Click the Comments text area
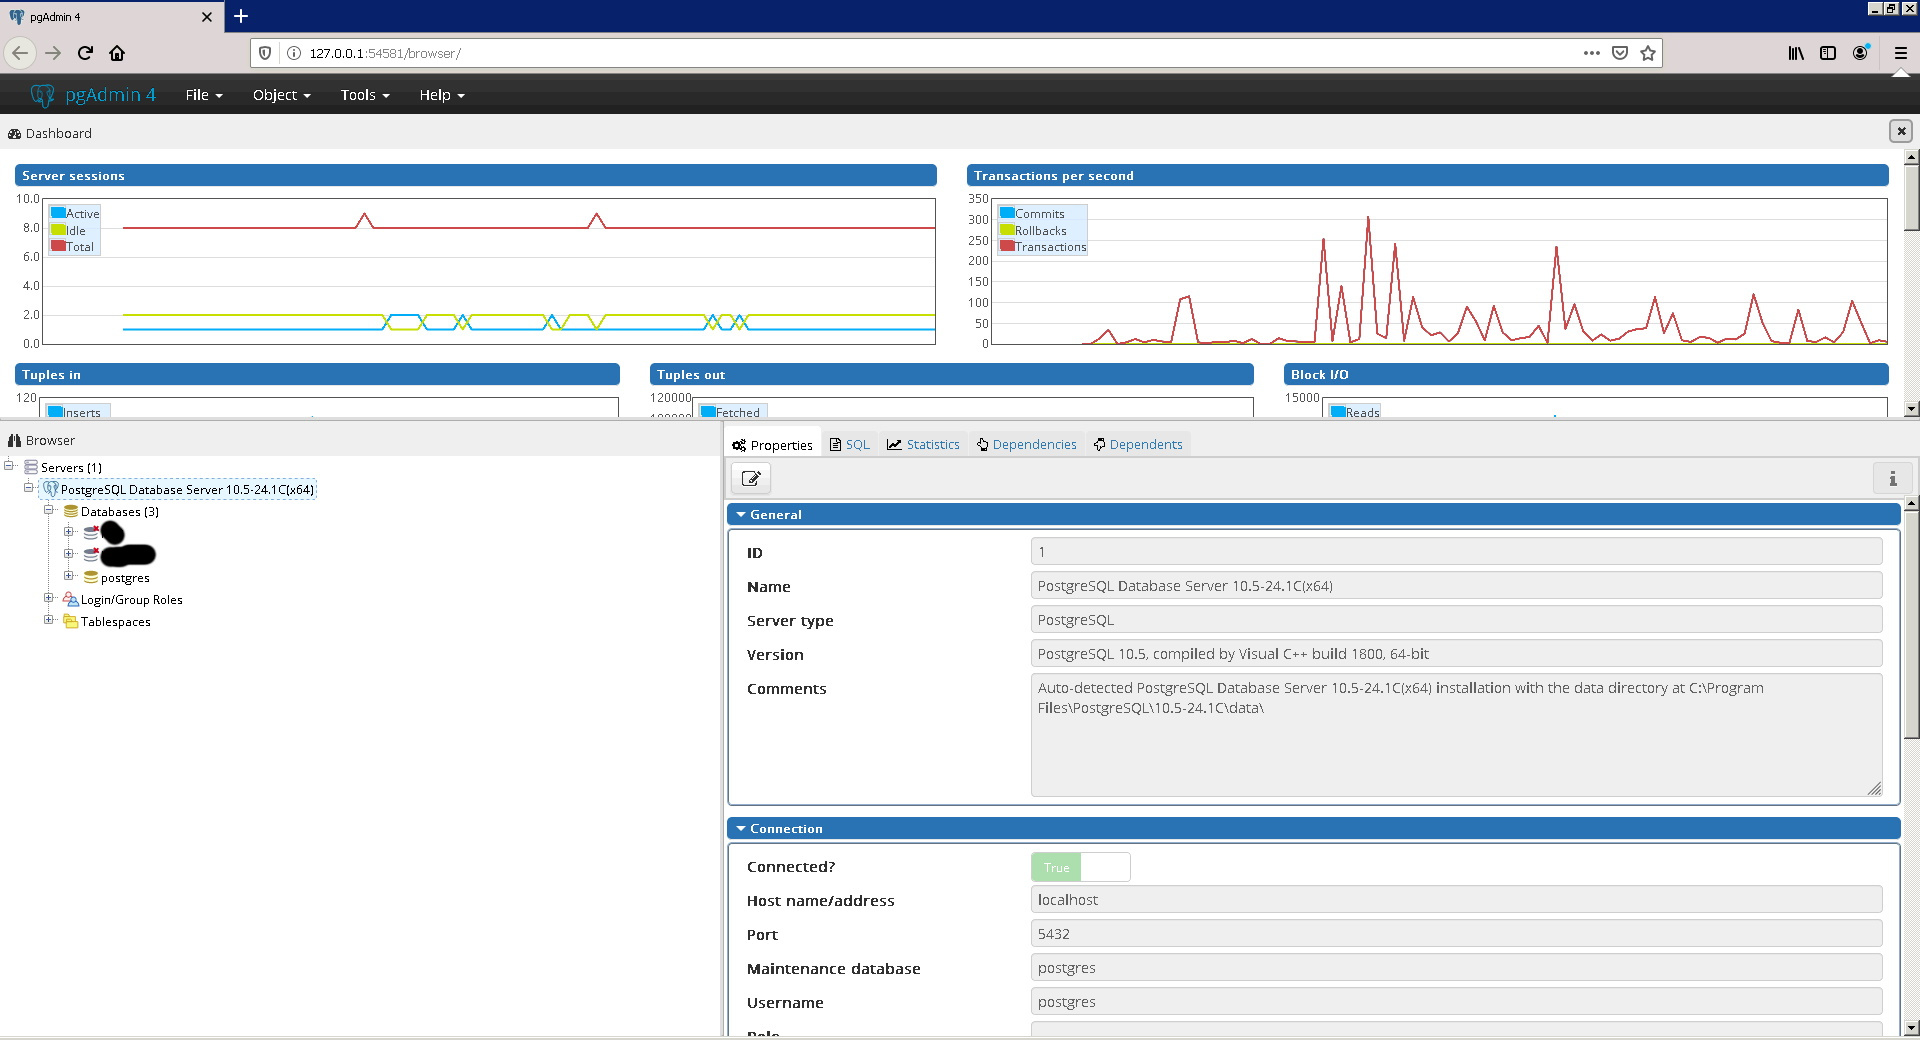Screen dimensions: 1920x1040 click(1456, 735)
